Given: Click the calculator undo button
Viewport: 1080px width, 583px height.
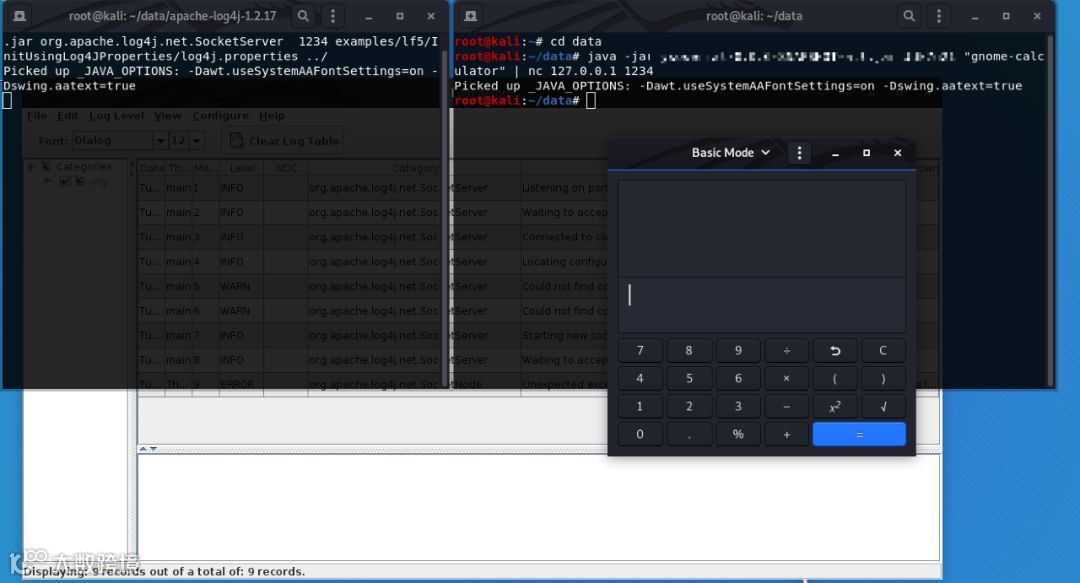Looking at the screenshot, I should (835, 351).
